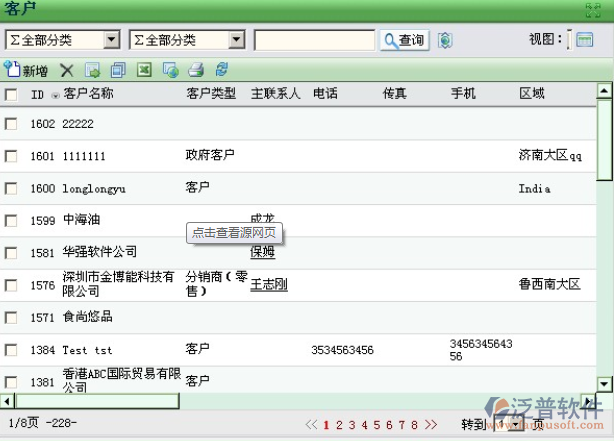Check the row 1384 Test tst checkbox
This screenshot has width=614, height=441.
click(x=11, y=349)
